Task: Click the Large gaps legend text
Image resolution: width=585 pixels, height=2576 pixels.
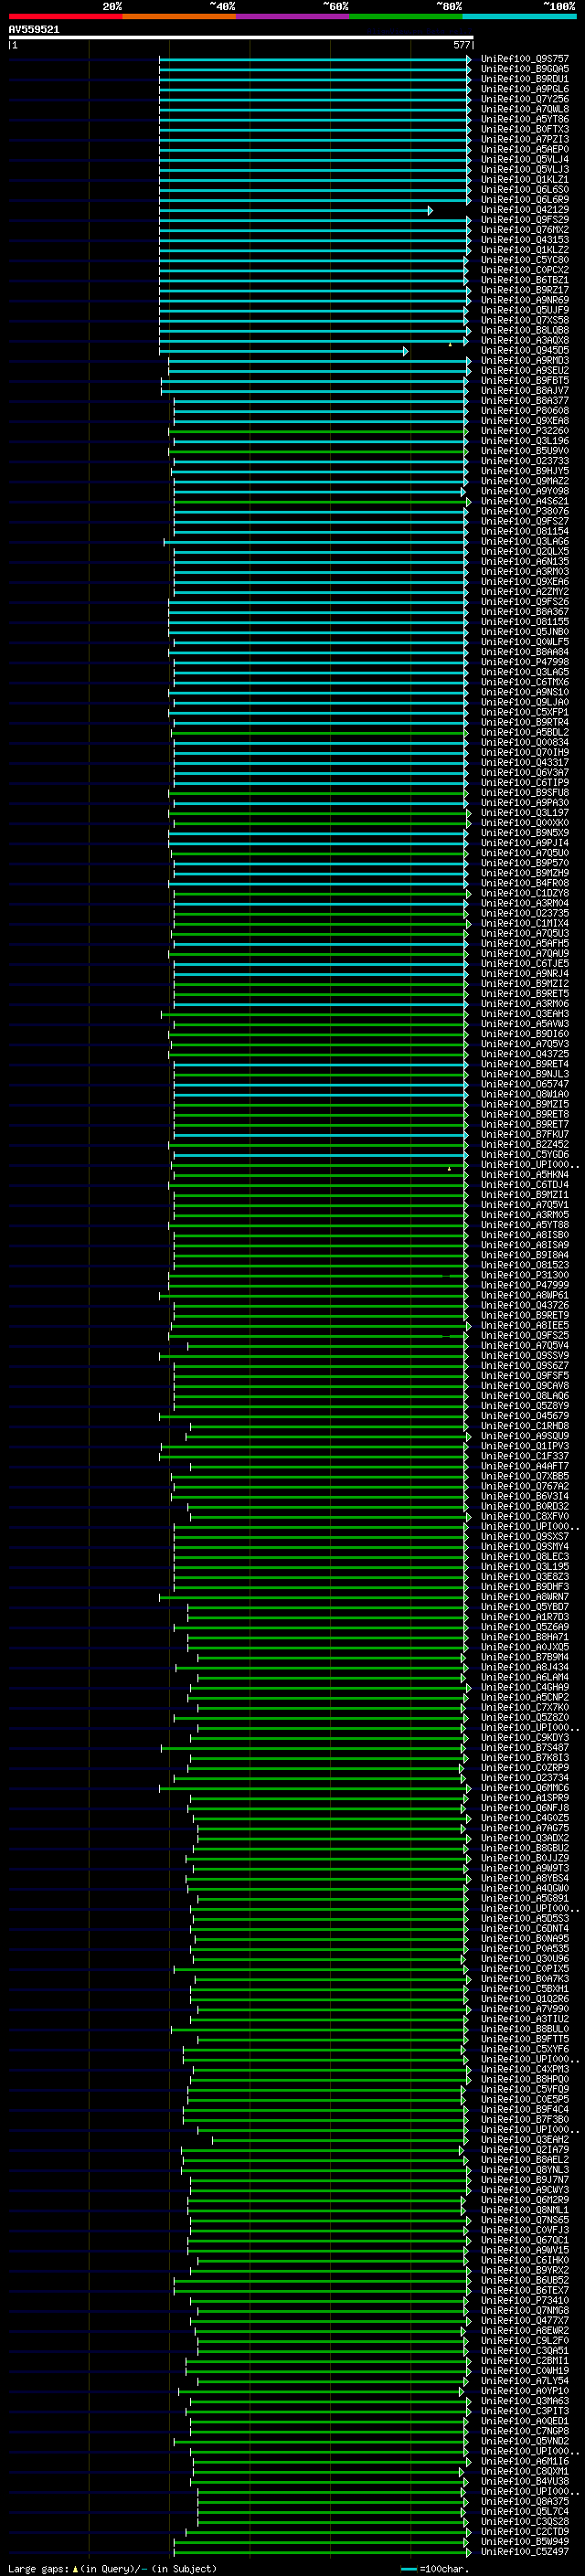Action: tap(112, 2569)
